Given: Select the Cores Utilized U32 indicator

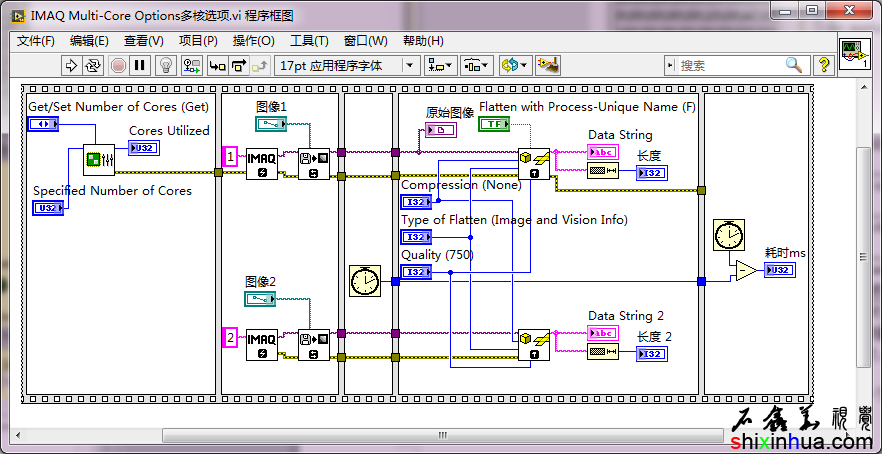Looking at the screenshot, I should coord(145,148).
